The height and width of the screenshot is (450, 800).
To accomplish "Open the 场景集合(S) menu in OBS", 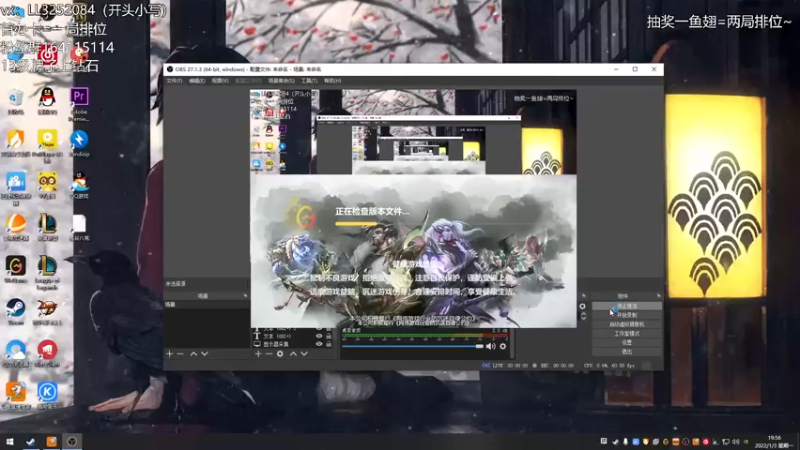I will coord(281,81).
